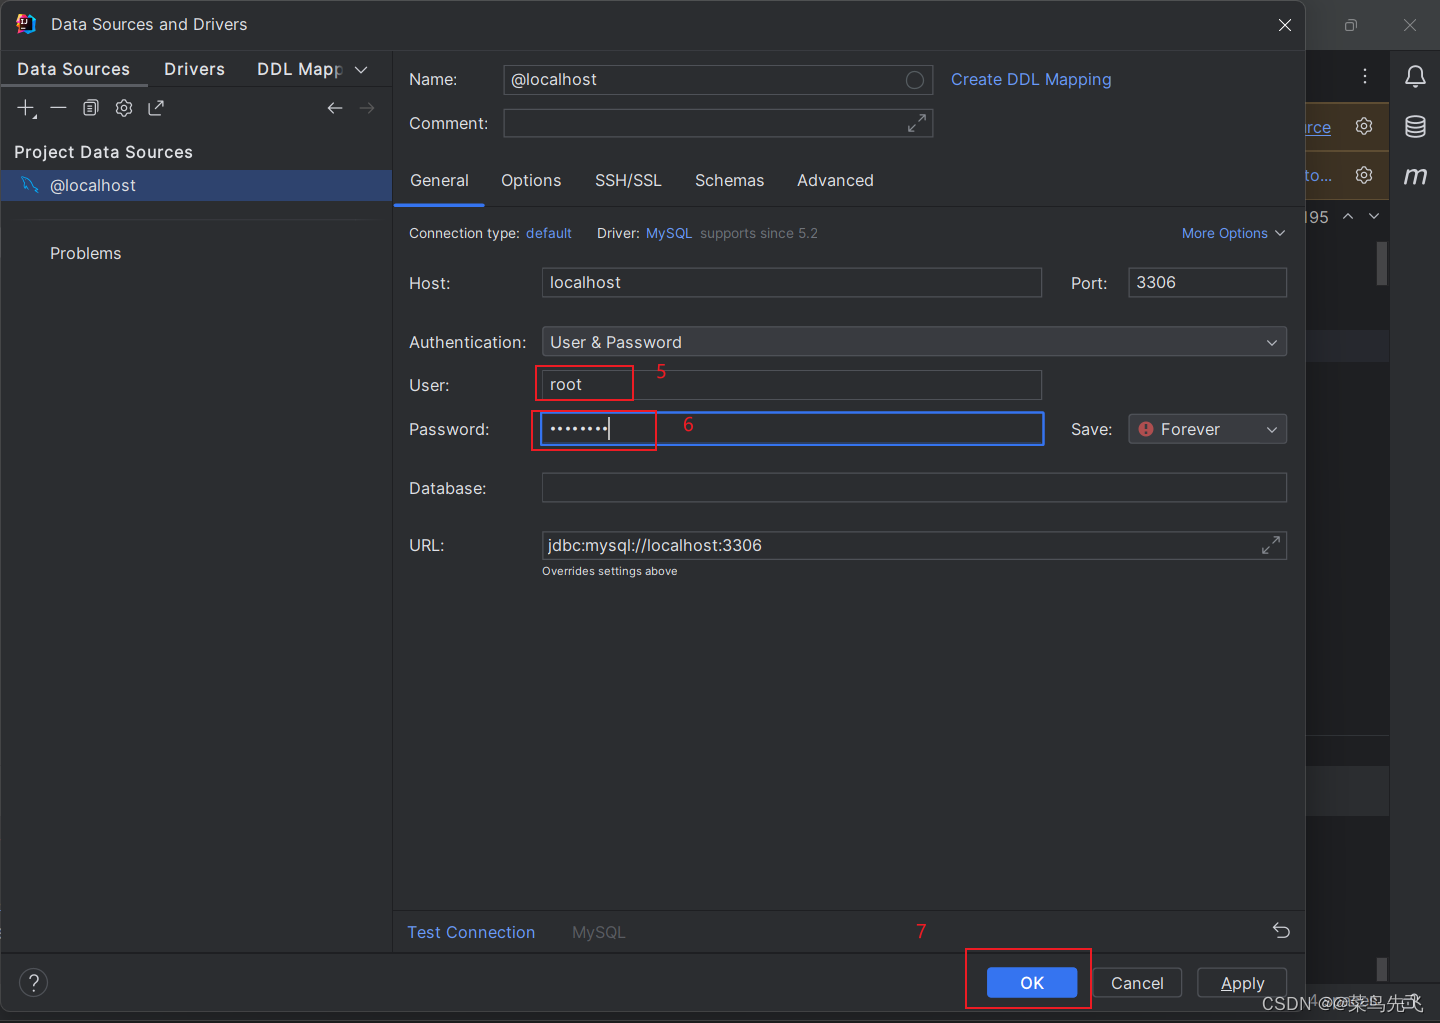Screen dimensions: 1440x1023
Task: Click the Cancel button
Action: pos(1137,983)
